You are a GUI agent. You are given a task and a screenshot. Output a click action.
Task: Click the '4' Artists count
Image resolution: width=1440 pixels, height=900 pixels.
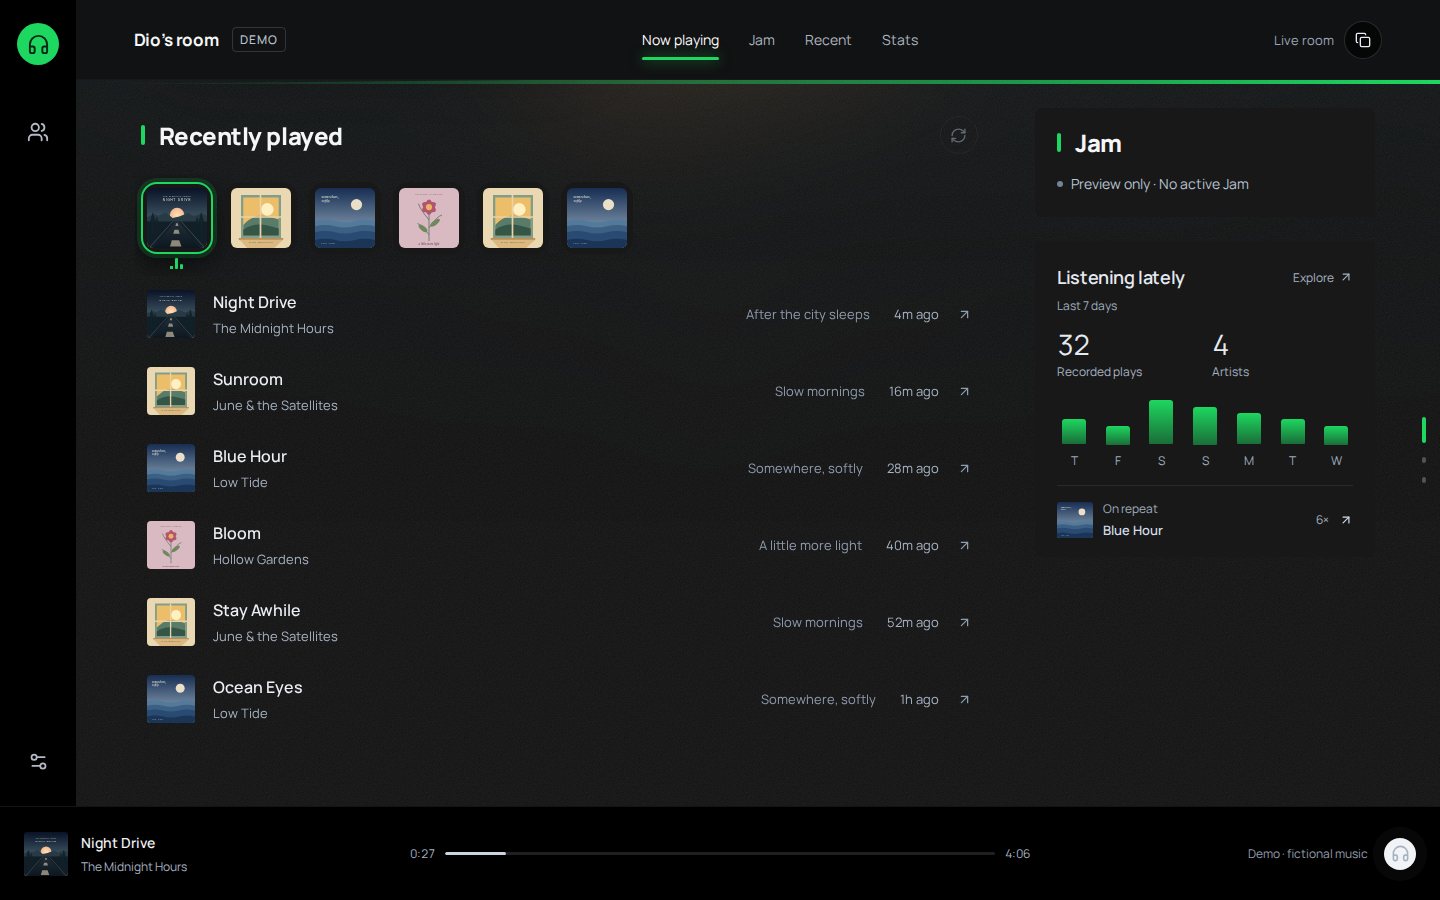click(1220, 345)
